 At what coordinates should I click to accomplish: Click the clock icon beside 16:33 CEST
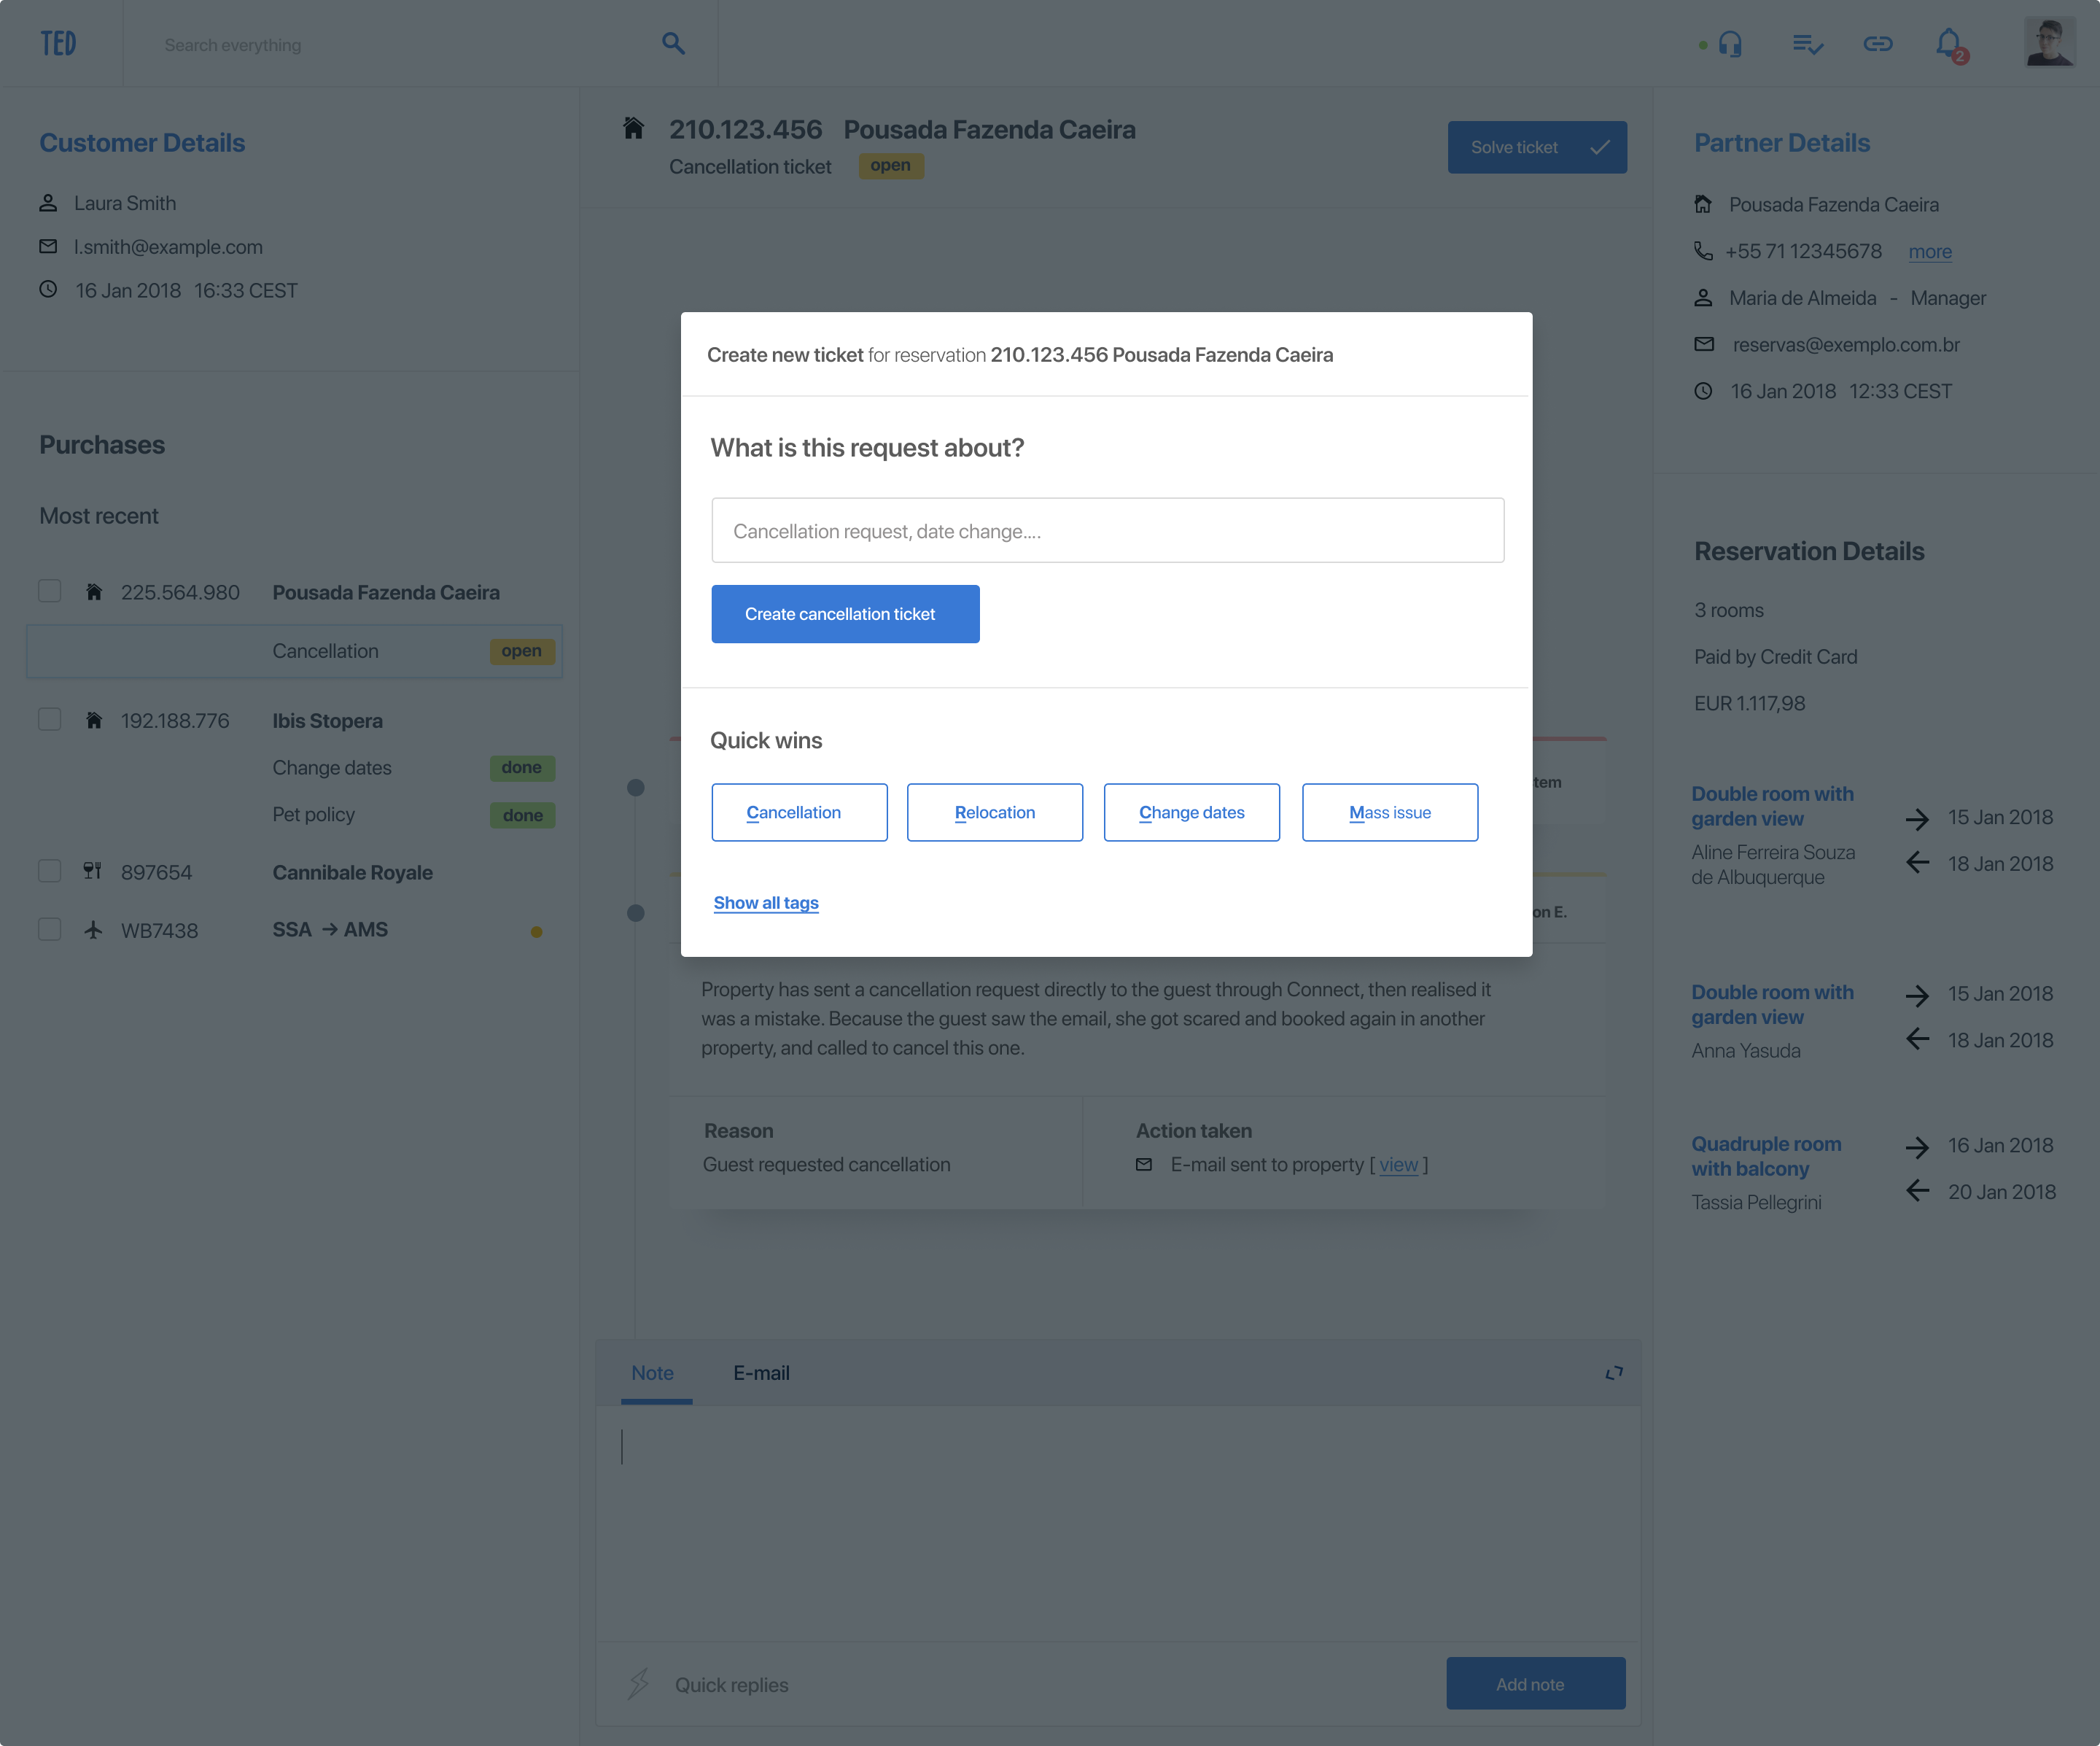(48, 289)
